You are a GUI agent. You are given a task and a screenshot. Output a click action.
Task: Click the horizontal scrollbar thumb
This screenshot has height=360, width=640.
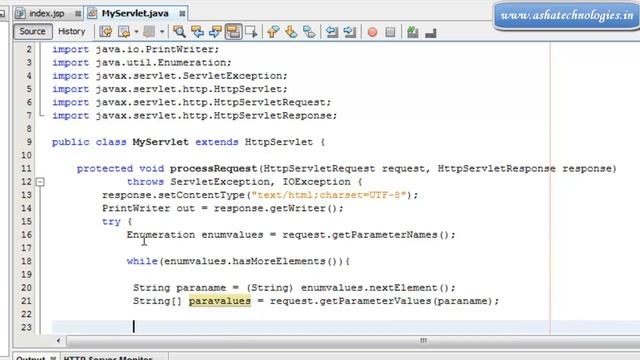tap(423, 340)
